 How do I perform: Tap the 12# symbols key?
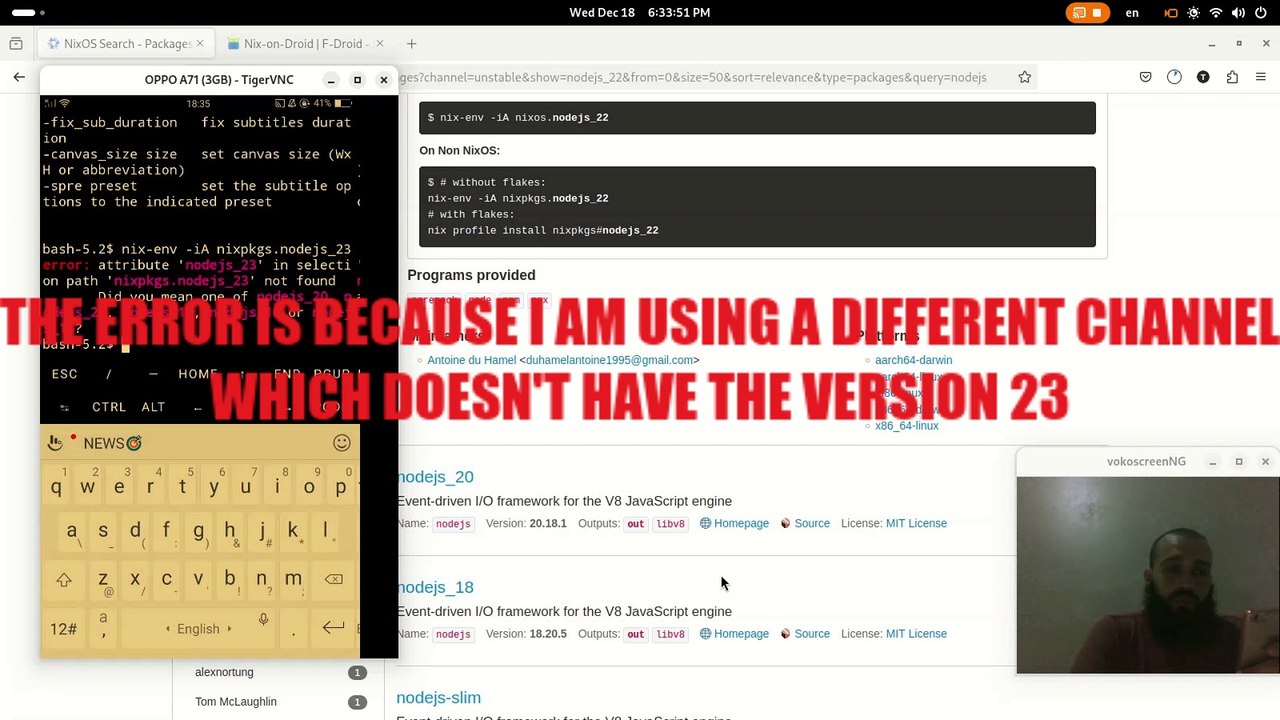click(64, 629)
